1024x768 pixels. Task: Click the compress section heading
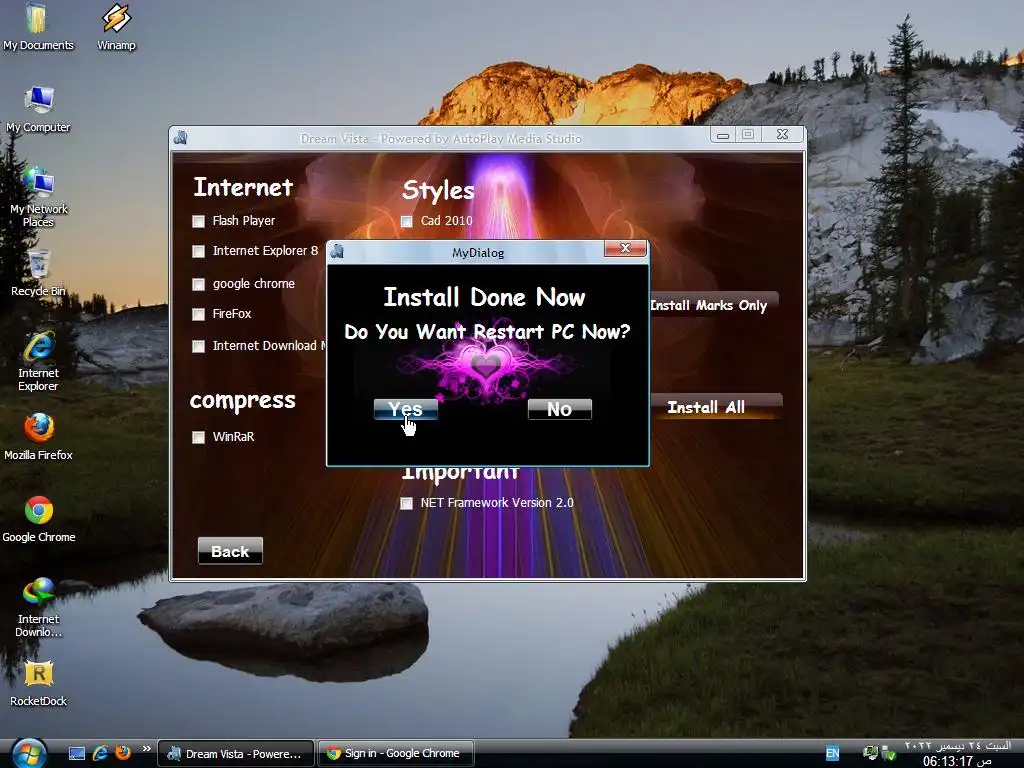[x=242, y=401]
